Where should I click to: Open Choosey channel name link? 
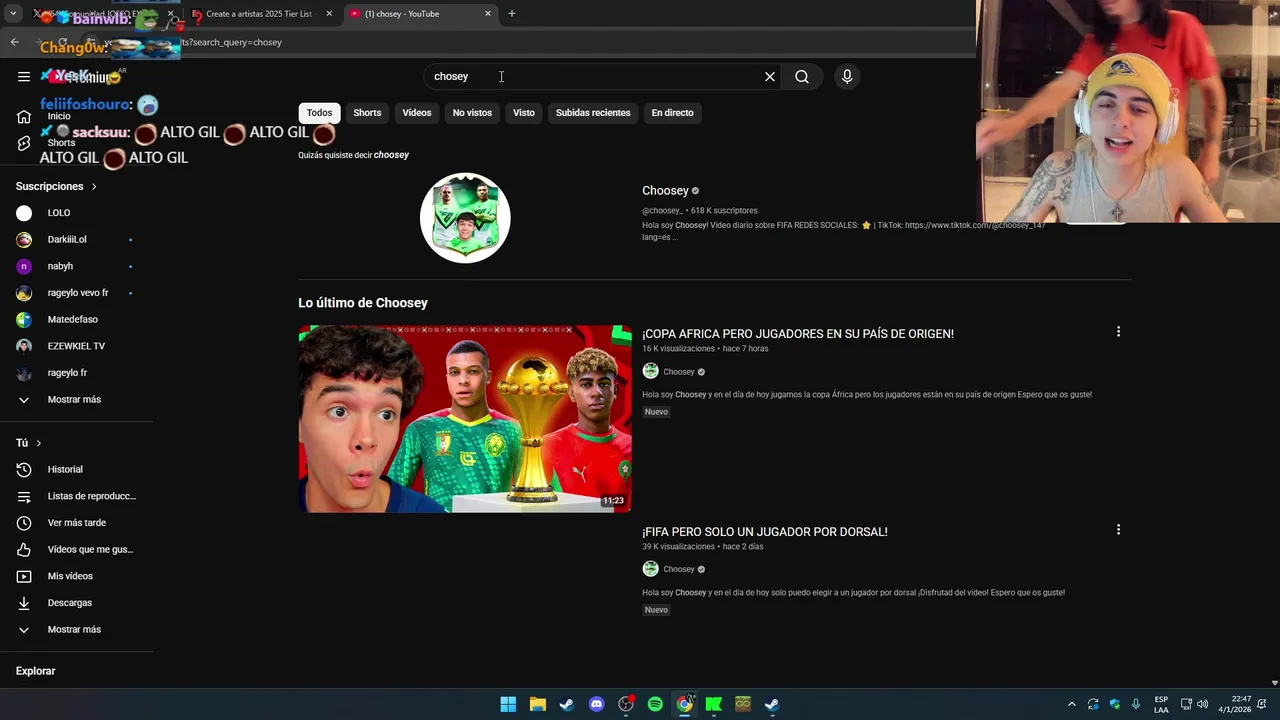click(x=666, y=190)
